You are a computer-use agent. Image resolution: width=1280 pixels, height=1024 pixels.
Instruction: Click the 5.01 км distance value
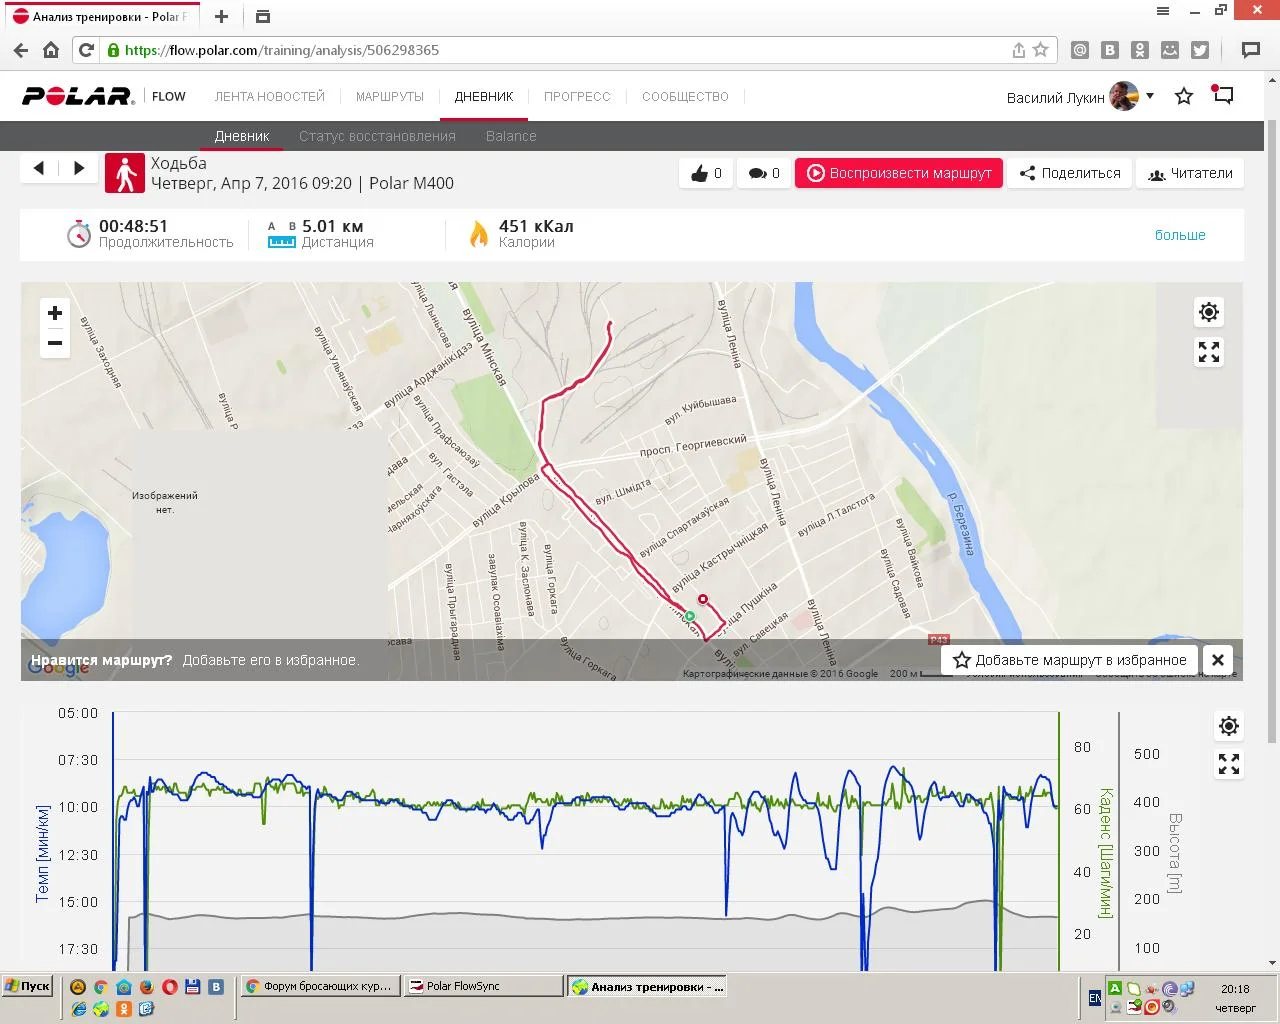pyautogui.click(x=332, y=226)
